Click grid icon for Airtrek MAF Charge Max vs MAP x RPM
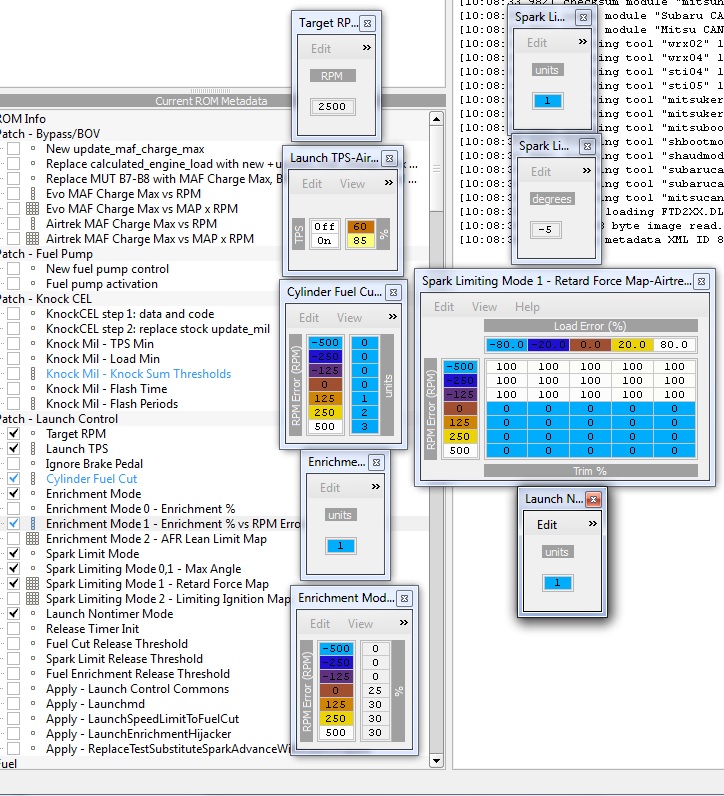This screenshot has width=724, height=796. coord(32,239)
